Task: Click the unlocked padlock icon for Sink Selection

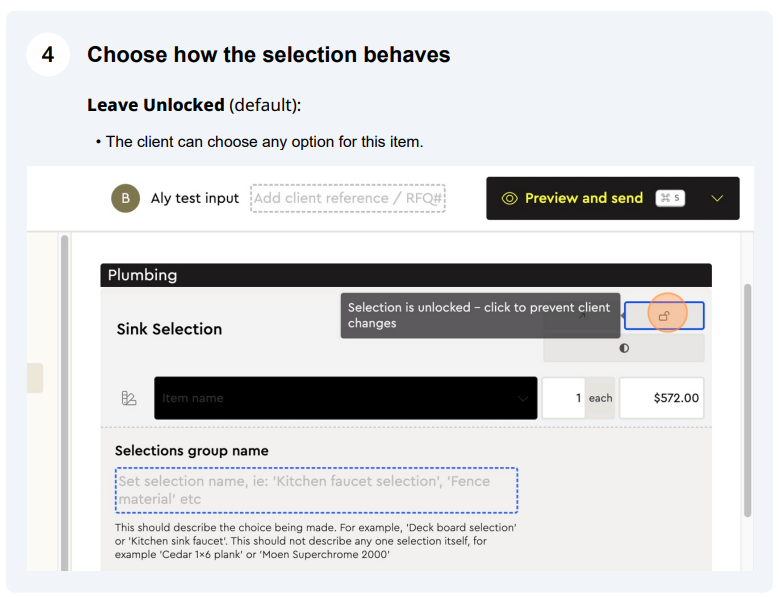Action: (x=664, y=316)
